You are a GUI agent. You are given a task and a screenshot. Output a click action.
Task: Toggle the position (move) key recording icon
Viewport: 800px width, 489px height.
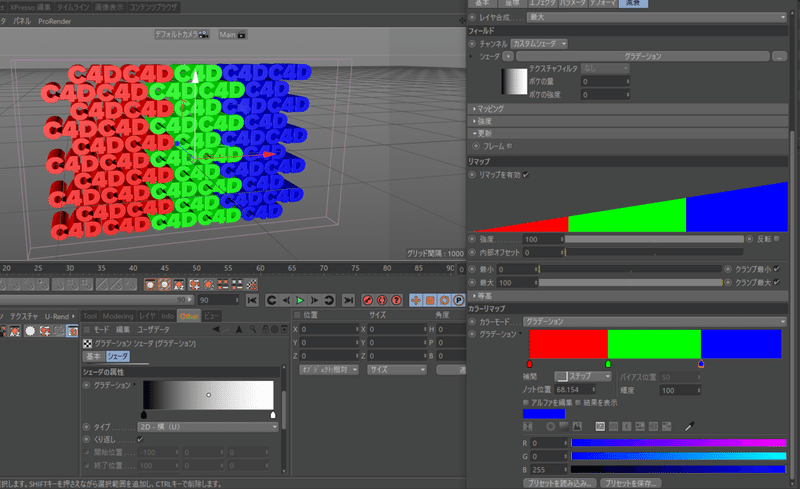[416, 300]
